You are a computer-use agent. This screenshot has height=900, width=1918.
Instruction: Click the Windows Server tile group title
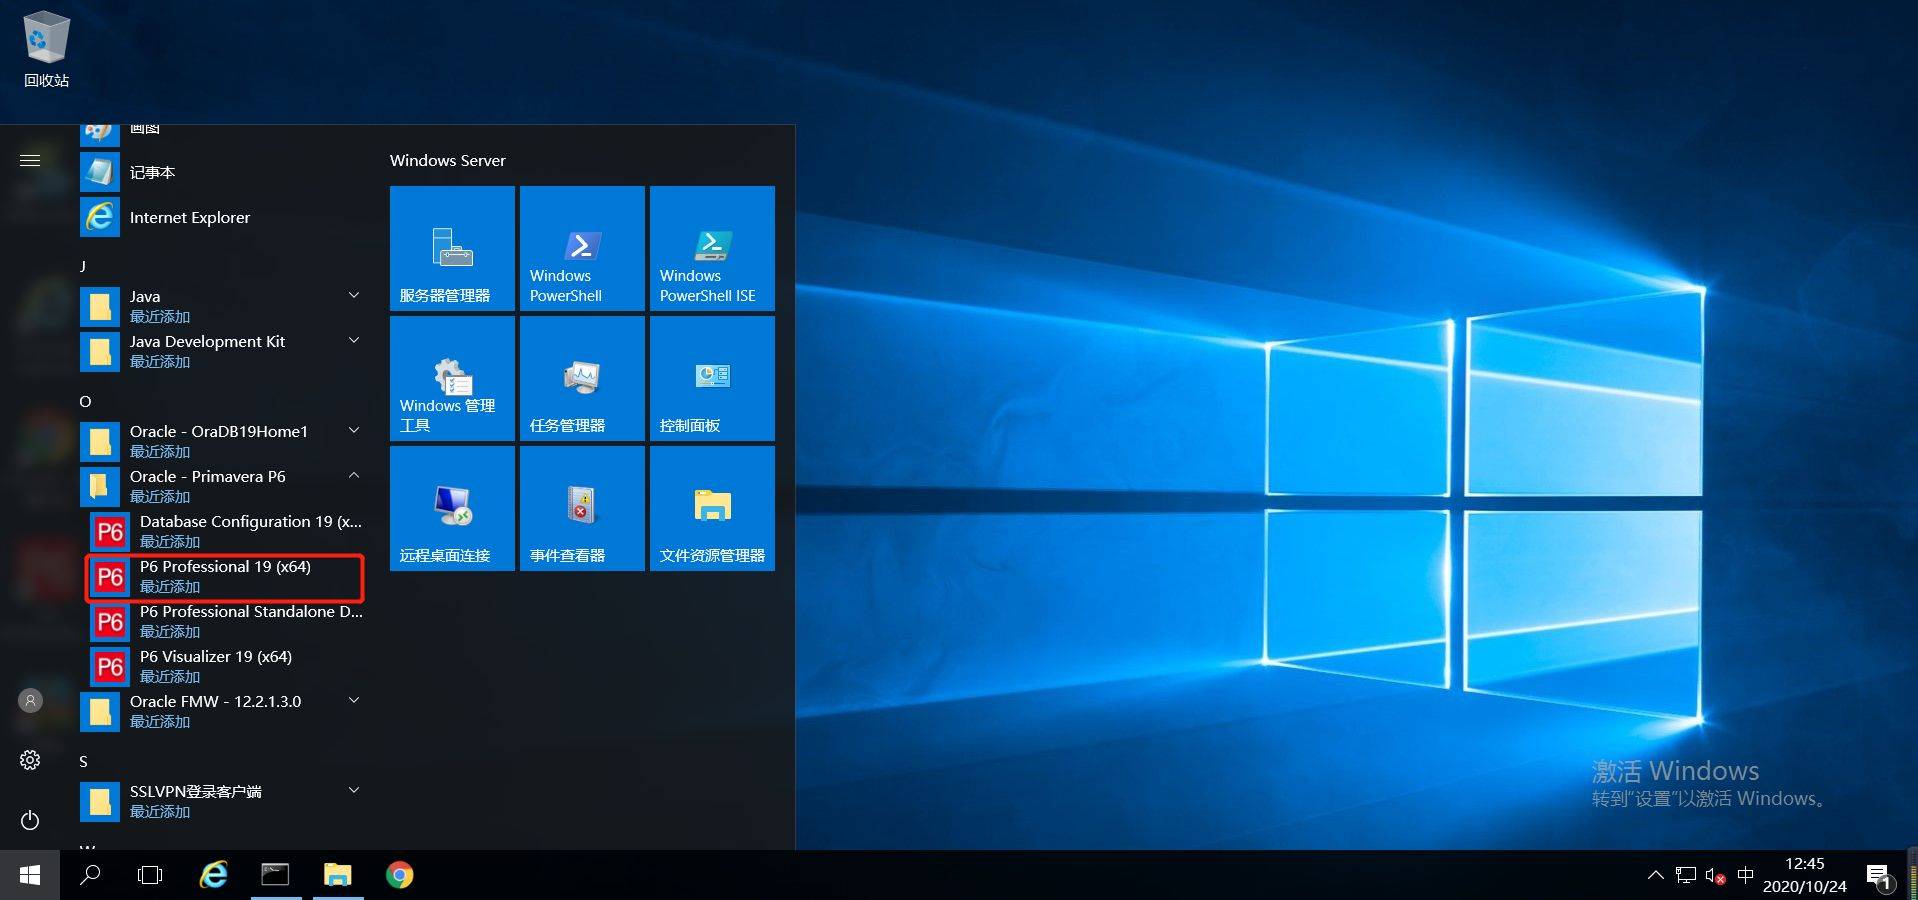tap(447, 160)
